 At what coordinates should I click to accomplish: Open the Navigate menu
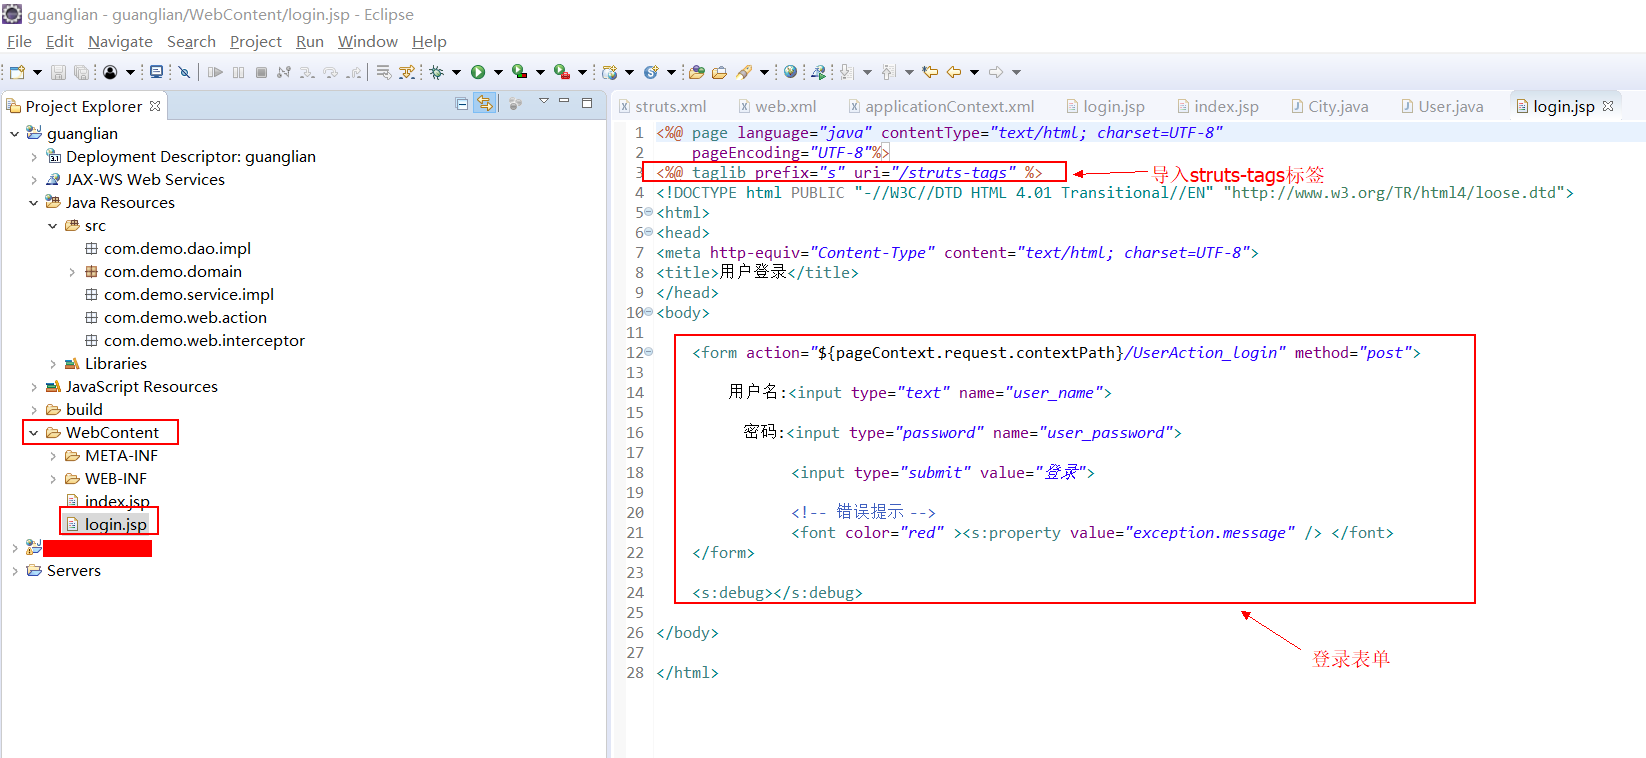(x=120, y=42)
